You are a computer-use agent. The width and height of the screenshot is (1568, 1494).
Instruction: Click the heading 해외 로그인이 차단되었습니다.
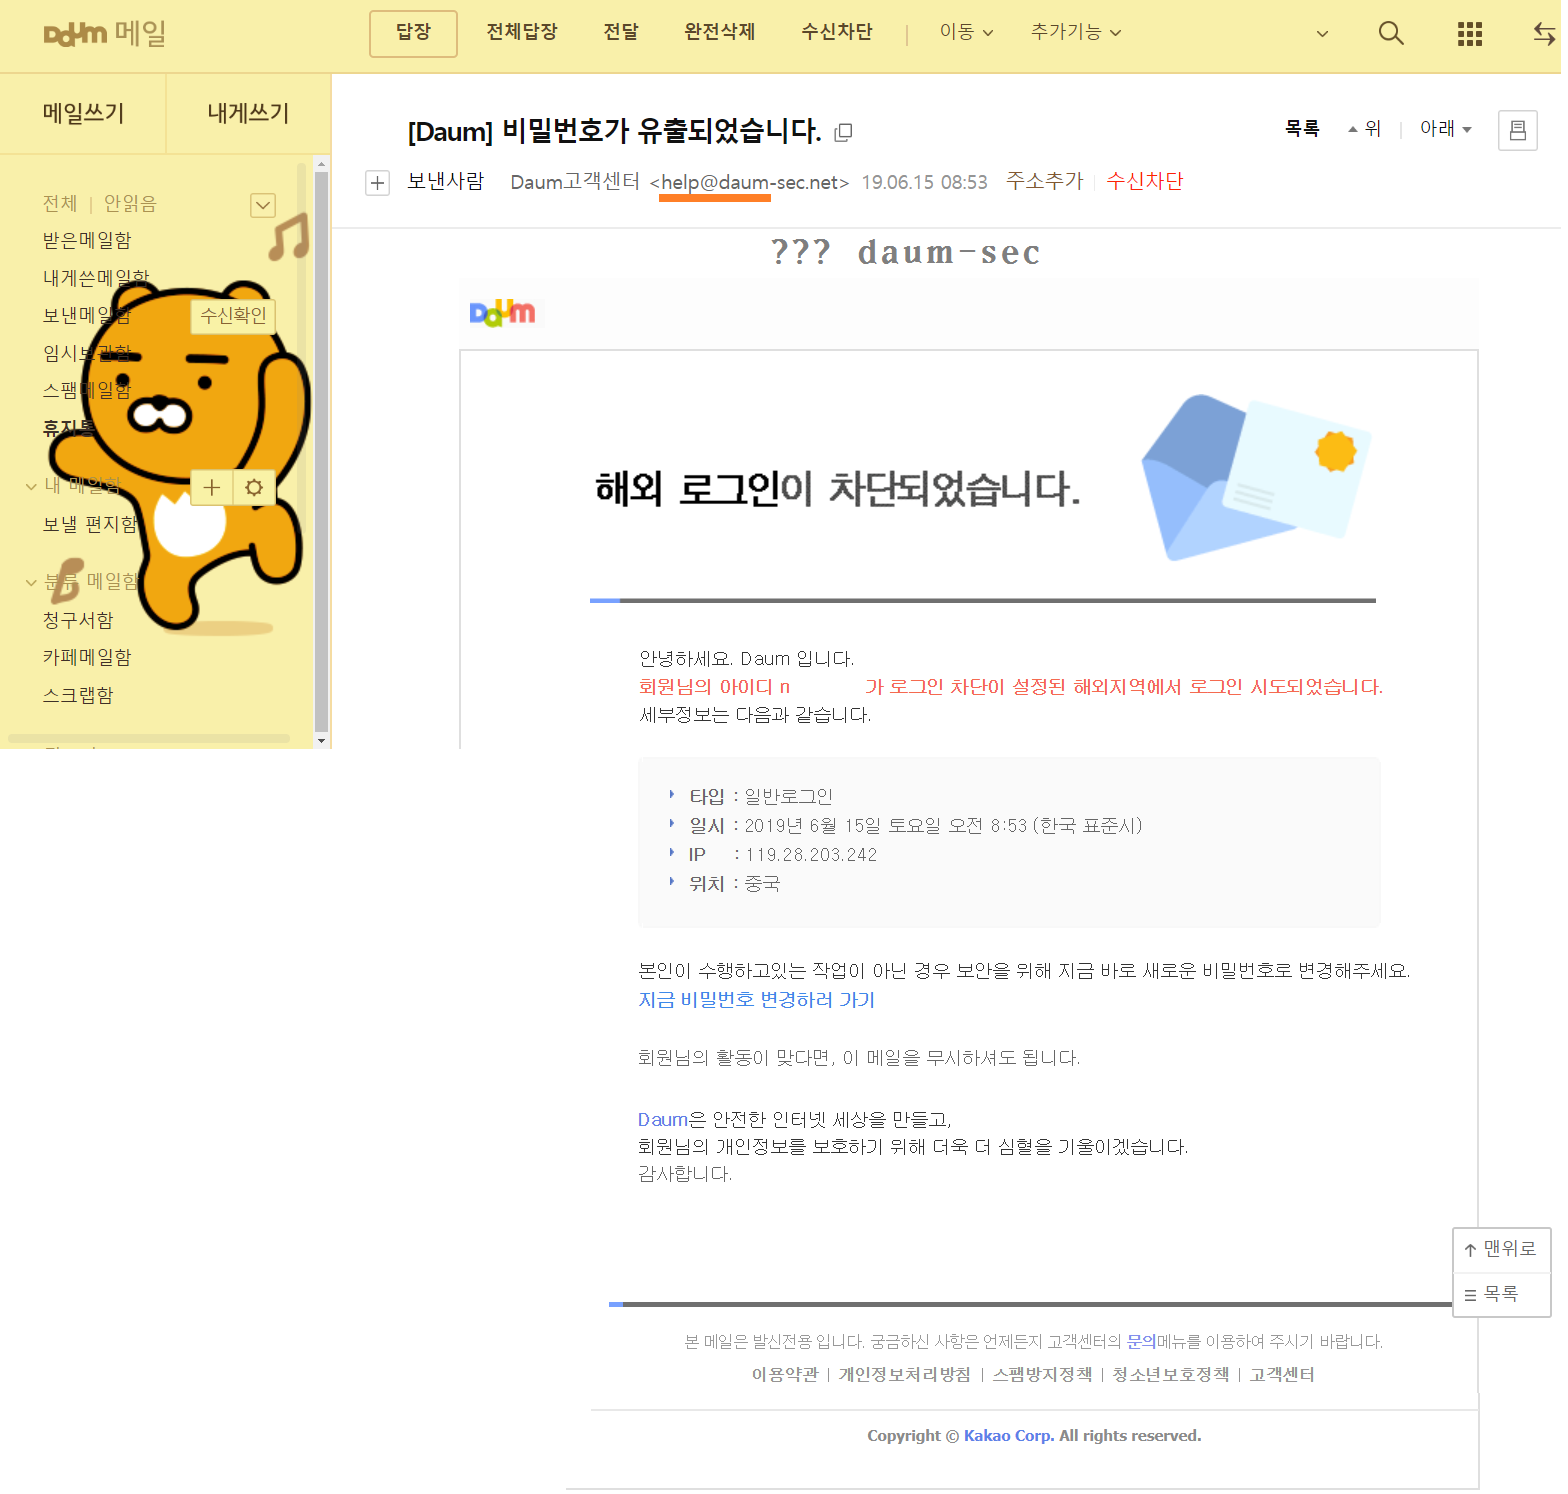coord(838,490)
